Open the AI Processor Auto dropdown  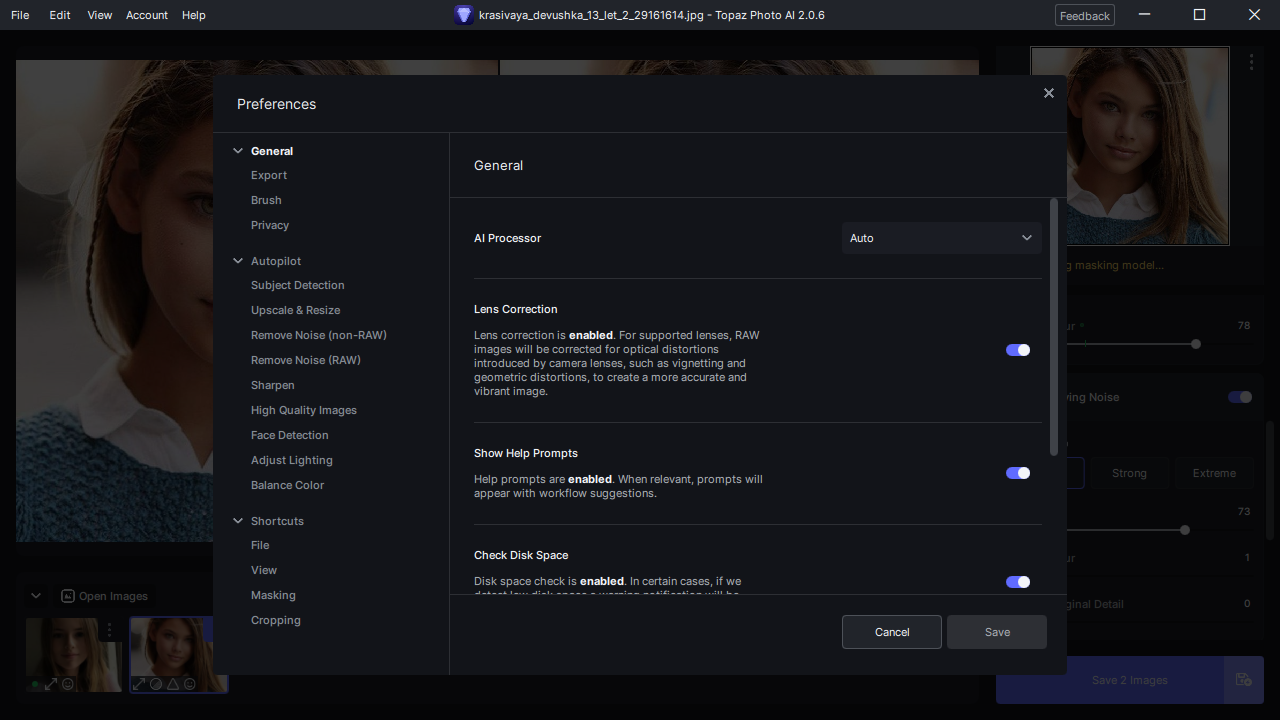(x=941, y=238)
